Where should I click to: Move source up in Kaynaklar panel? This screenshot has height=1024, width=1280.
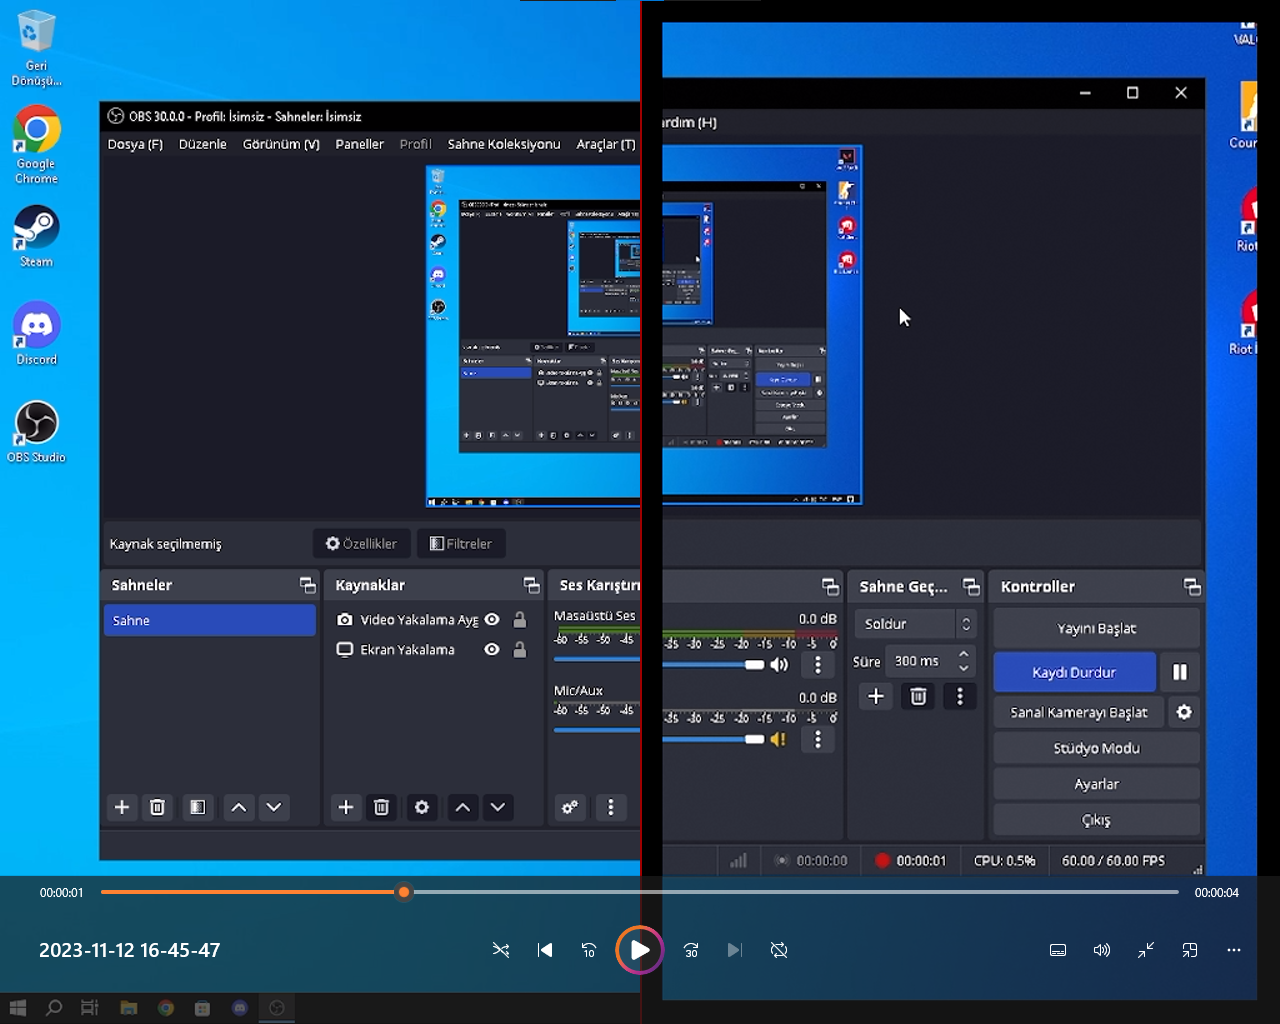(463, 807)
